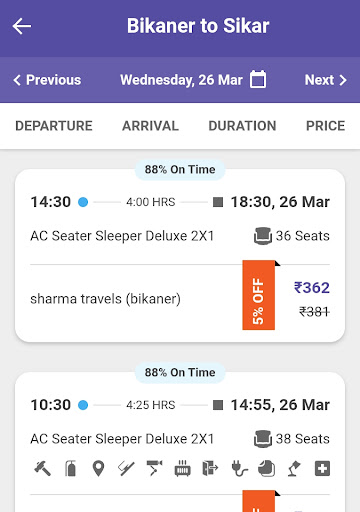The image size is (360, 512).
Task: Go to the Next day
Action: (326, 80)
